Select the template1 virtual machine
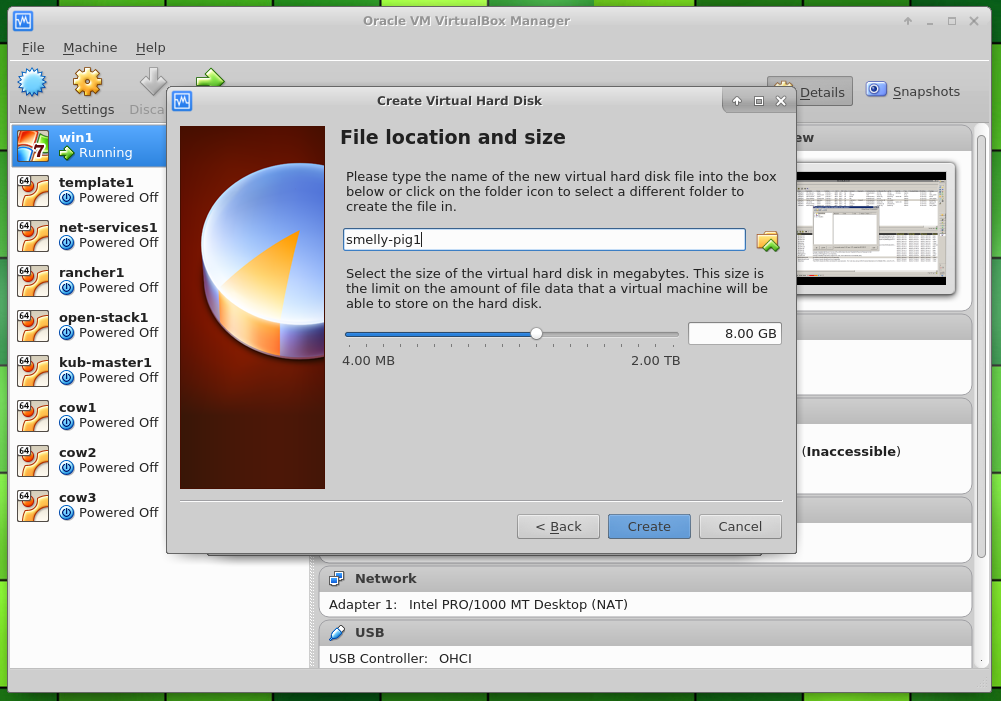 click(x=89, y=190)
